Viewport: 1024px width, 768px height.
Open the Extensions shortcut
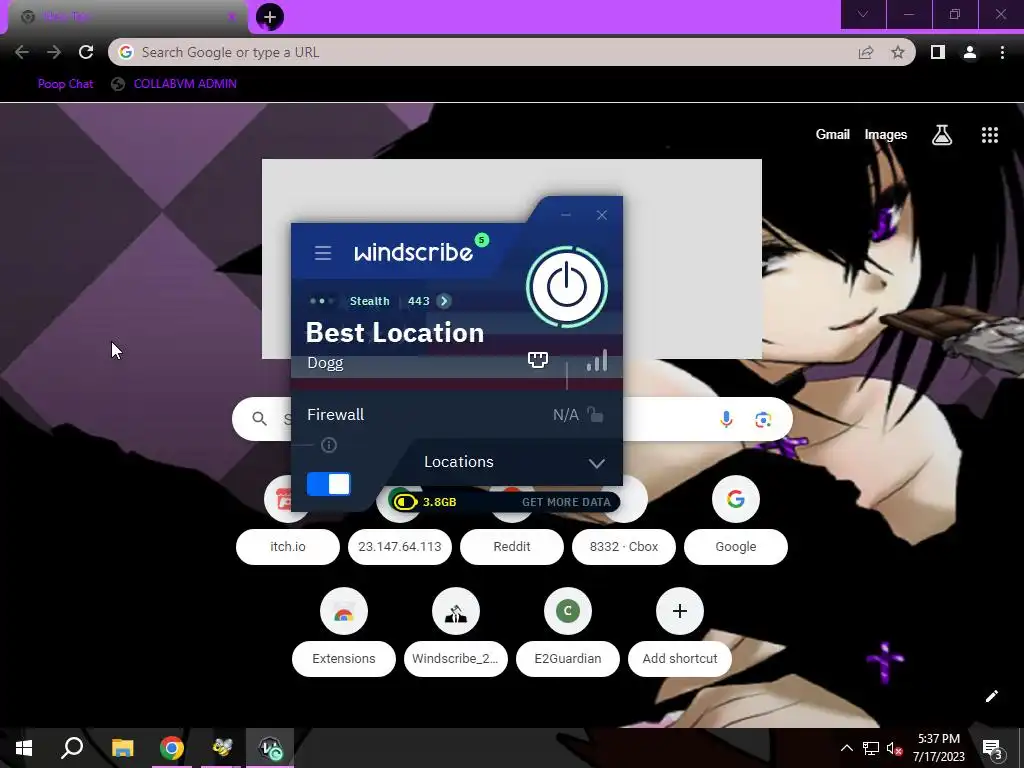(x=344, y=632)
